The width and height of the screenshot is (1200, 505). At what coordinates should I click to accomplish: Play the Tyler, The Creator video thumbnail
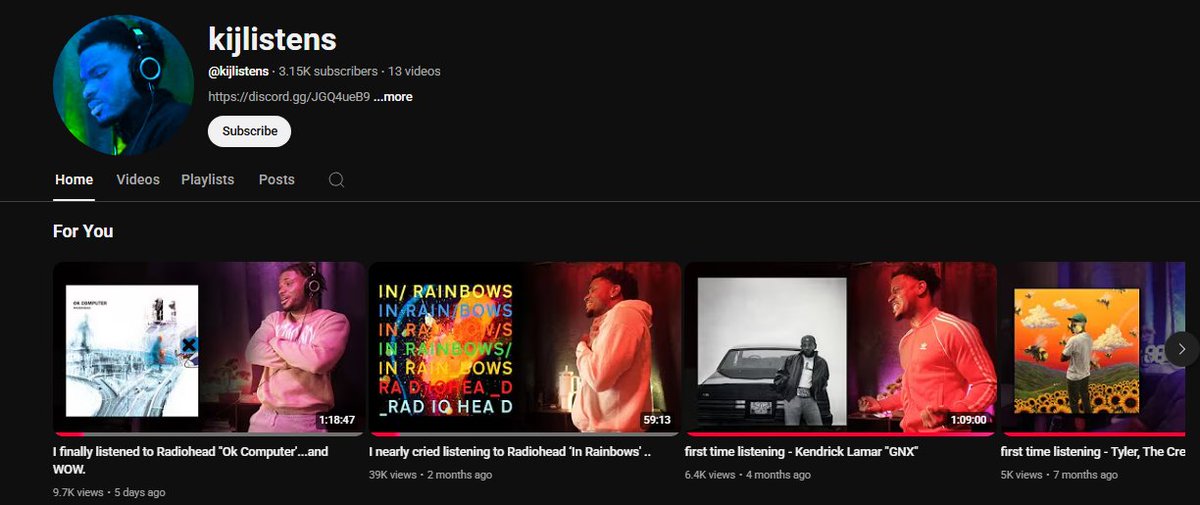point(1093,349)
